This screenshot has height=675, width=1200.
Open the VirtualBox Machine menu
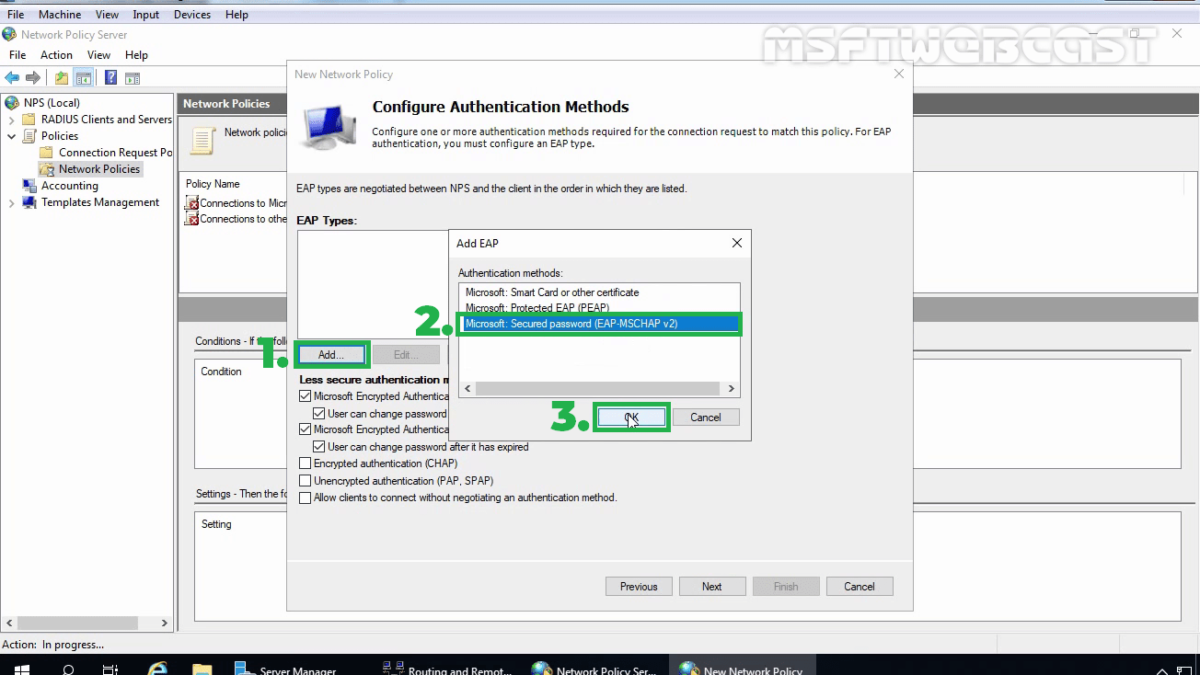pyautogui.click(x=60, y=15)
